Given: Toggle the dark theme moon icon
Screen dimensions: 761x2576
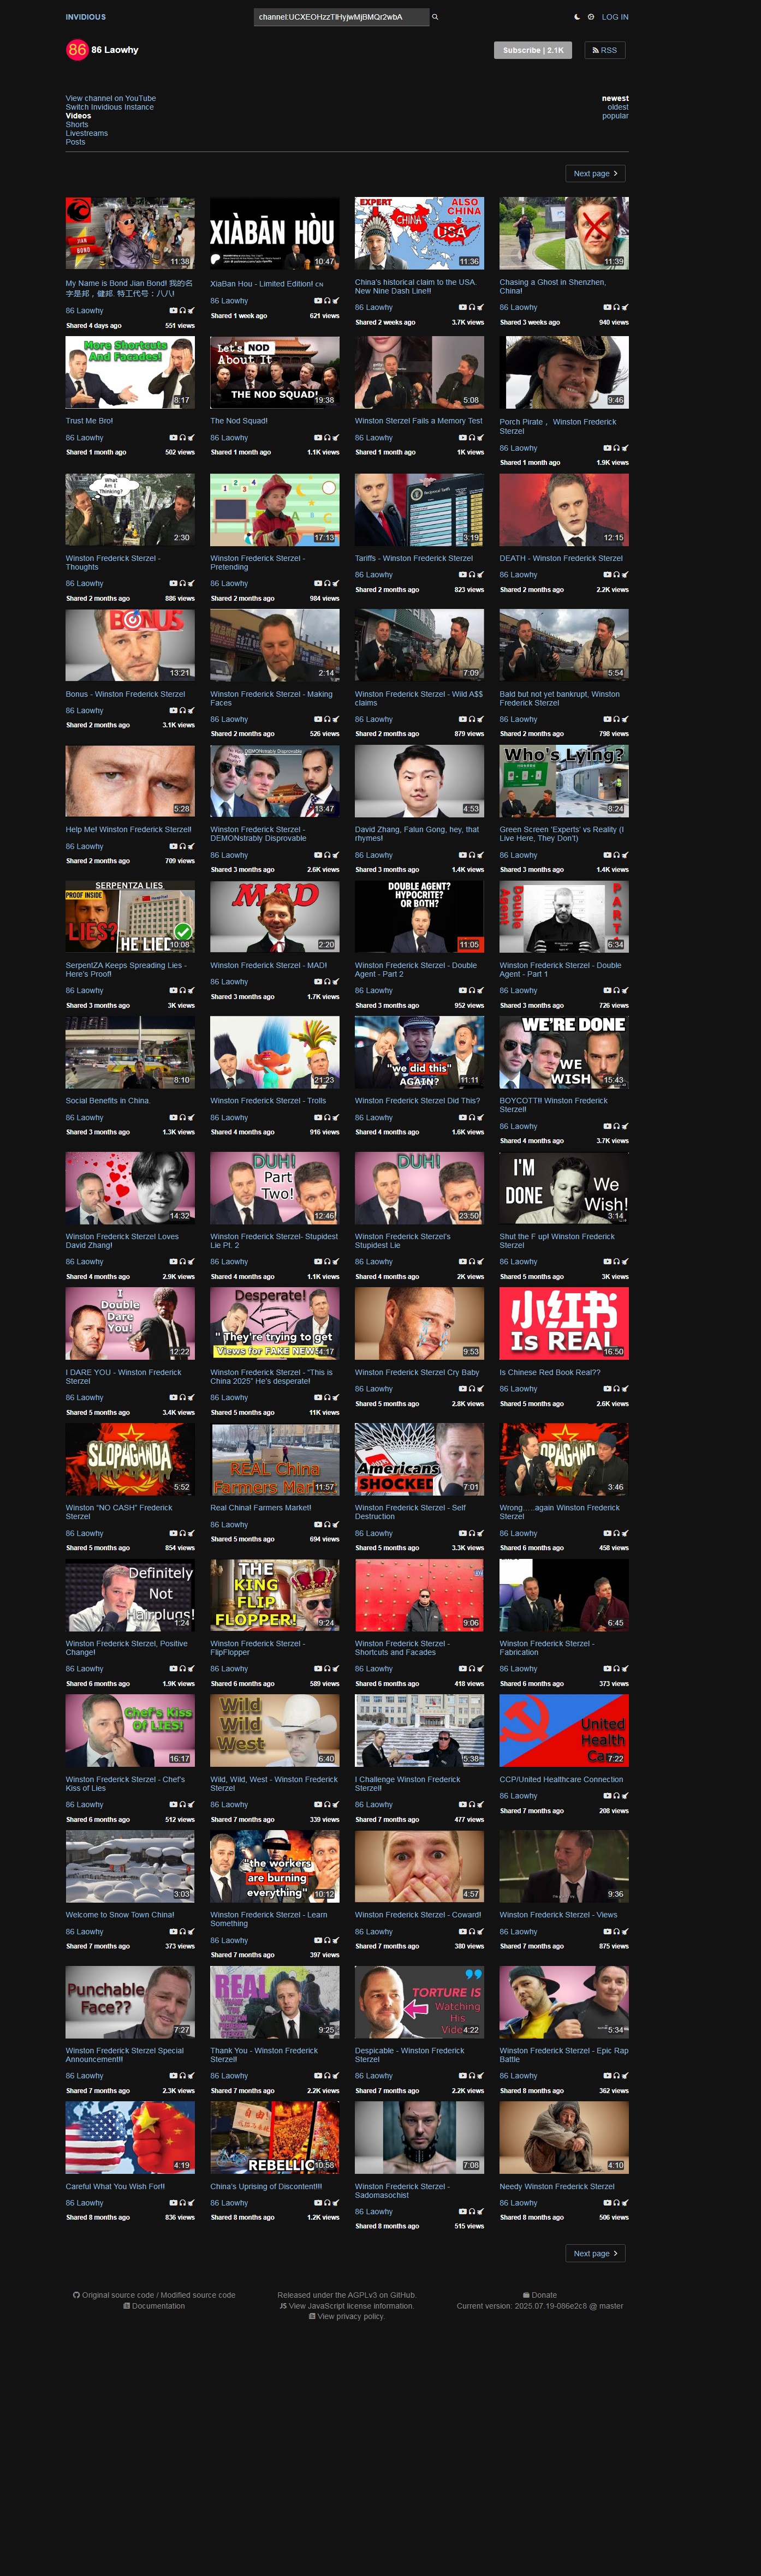Looking at the screenshot, I should point(577,17).
